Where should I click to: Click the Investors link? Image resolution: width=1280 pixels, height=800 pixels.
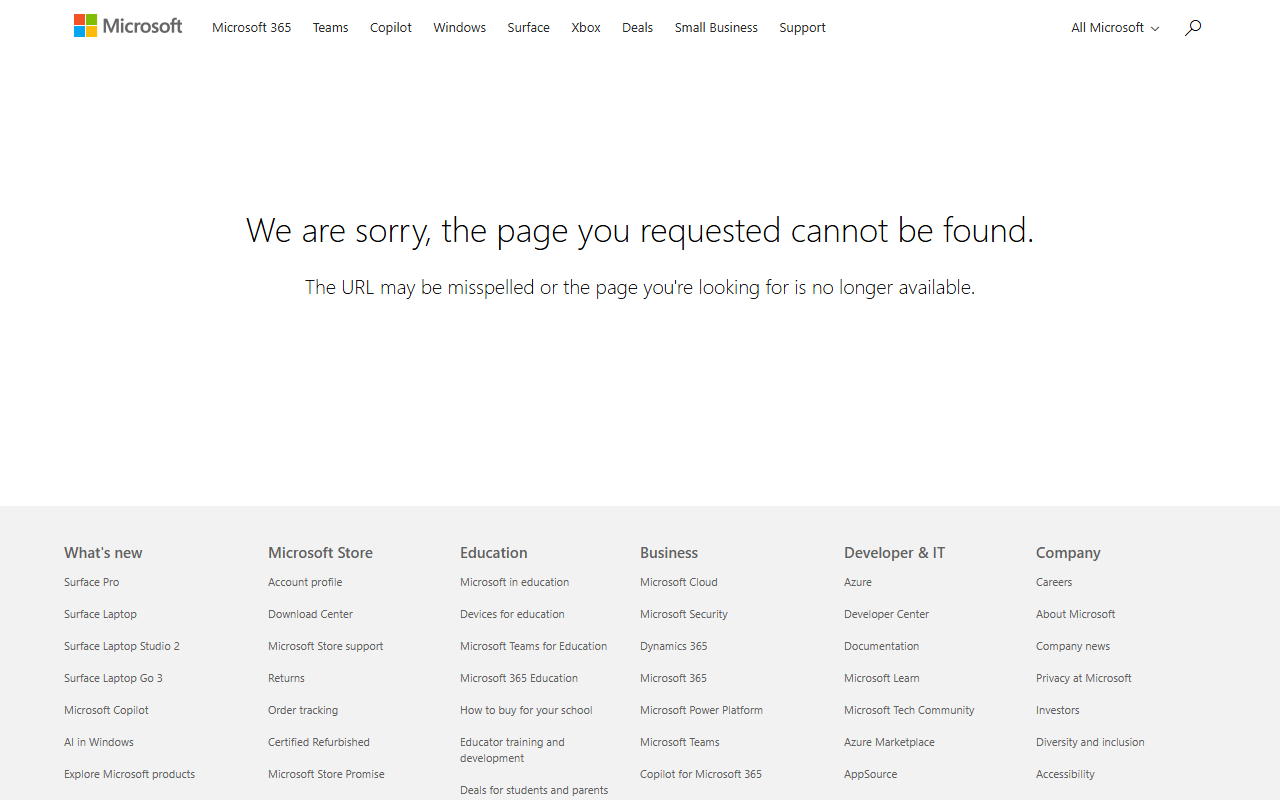1058,710
